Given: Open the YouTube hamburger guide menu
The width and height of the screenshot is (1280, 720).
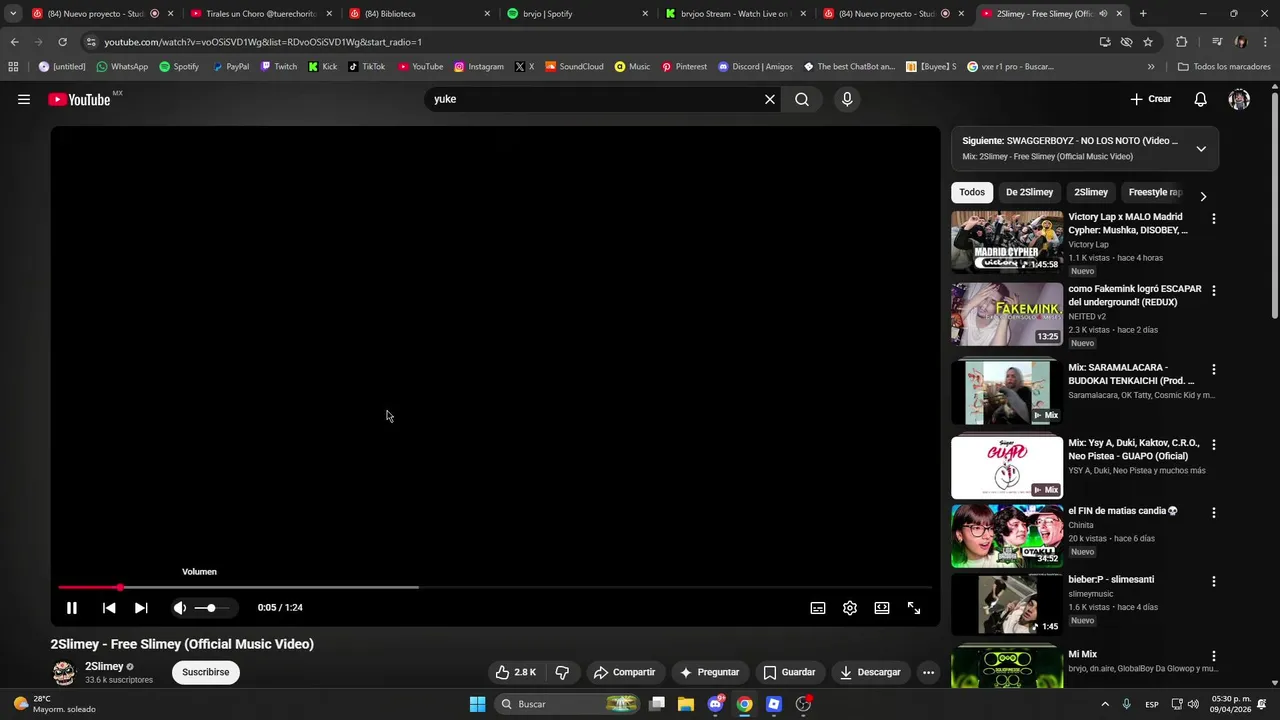Looking at the screenshot, I should (24, 99).
